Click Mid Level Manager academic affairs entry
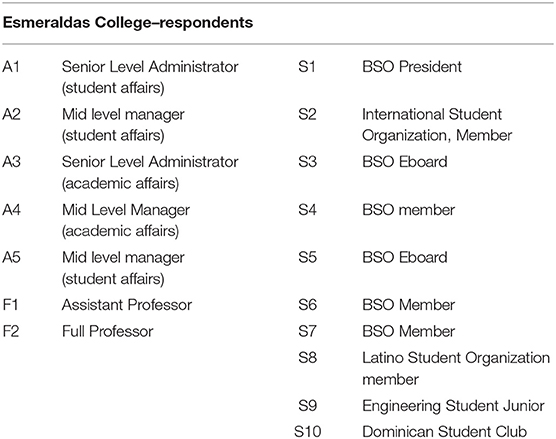556x439 pixels. [x=126, y=221]
